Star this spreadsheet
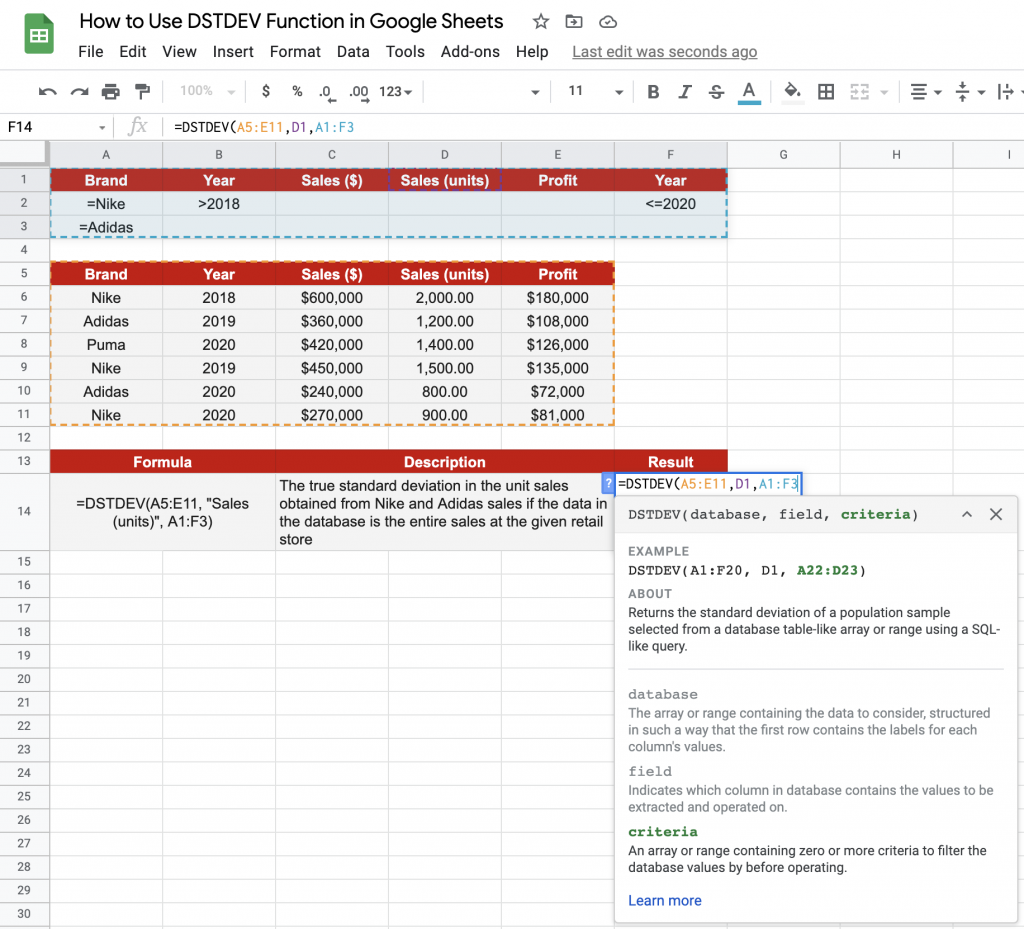 point(539,21)
